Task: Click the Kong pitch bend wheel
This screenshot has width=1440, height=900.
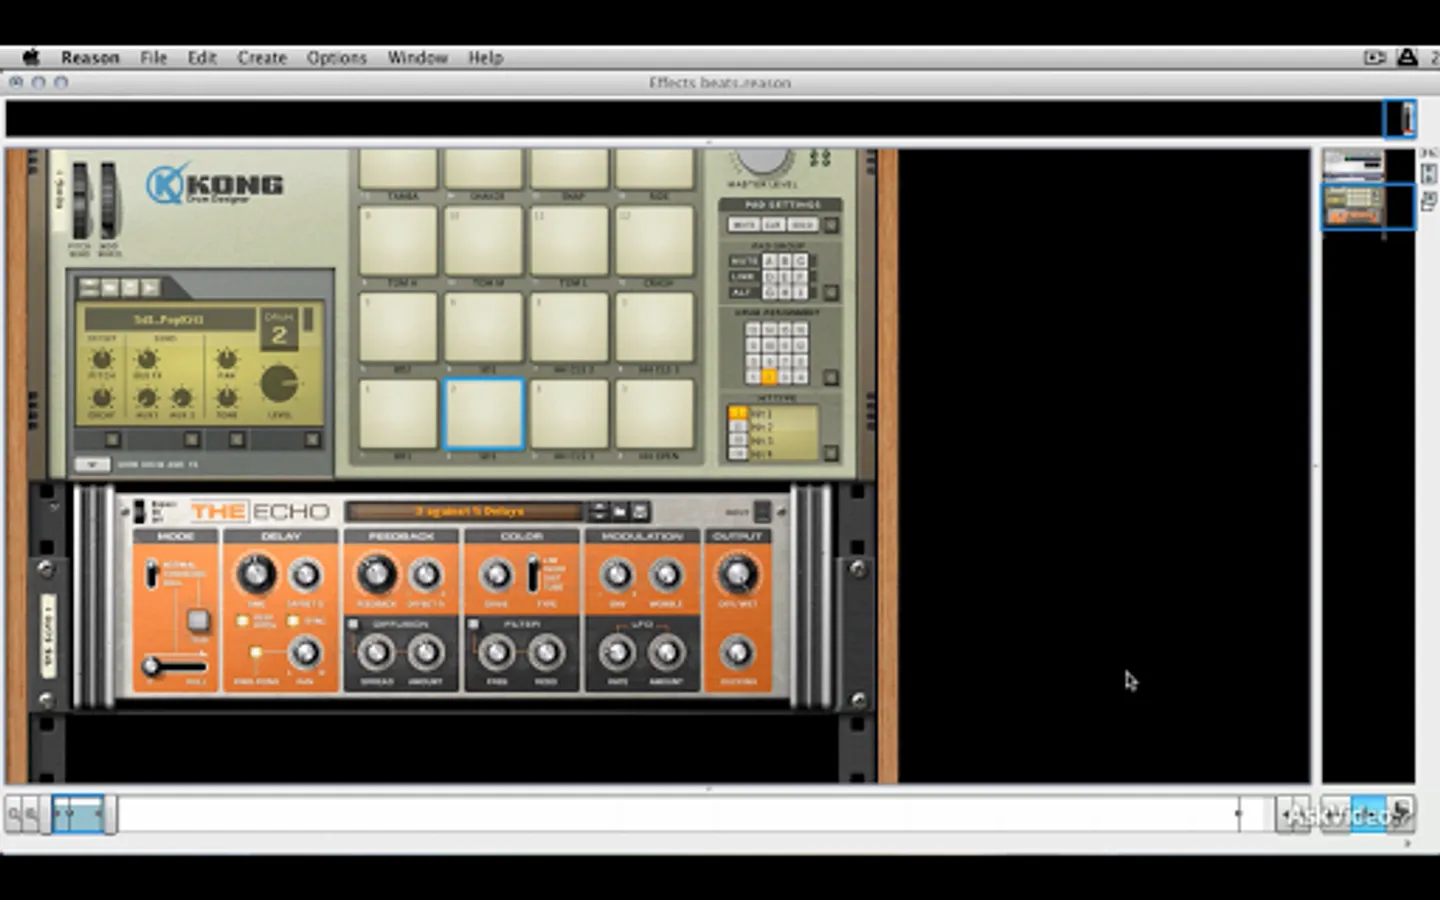Action: [x=80, y=201]
